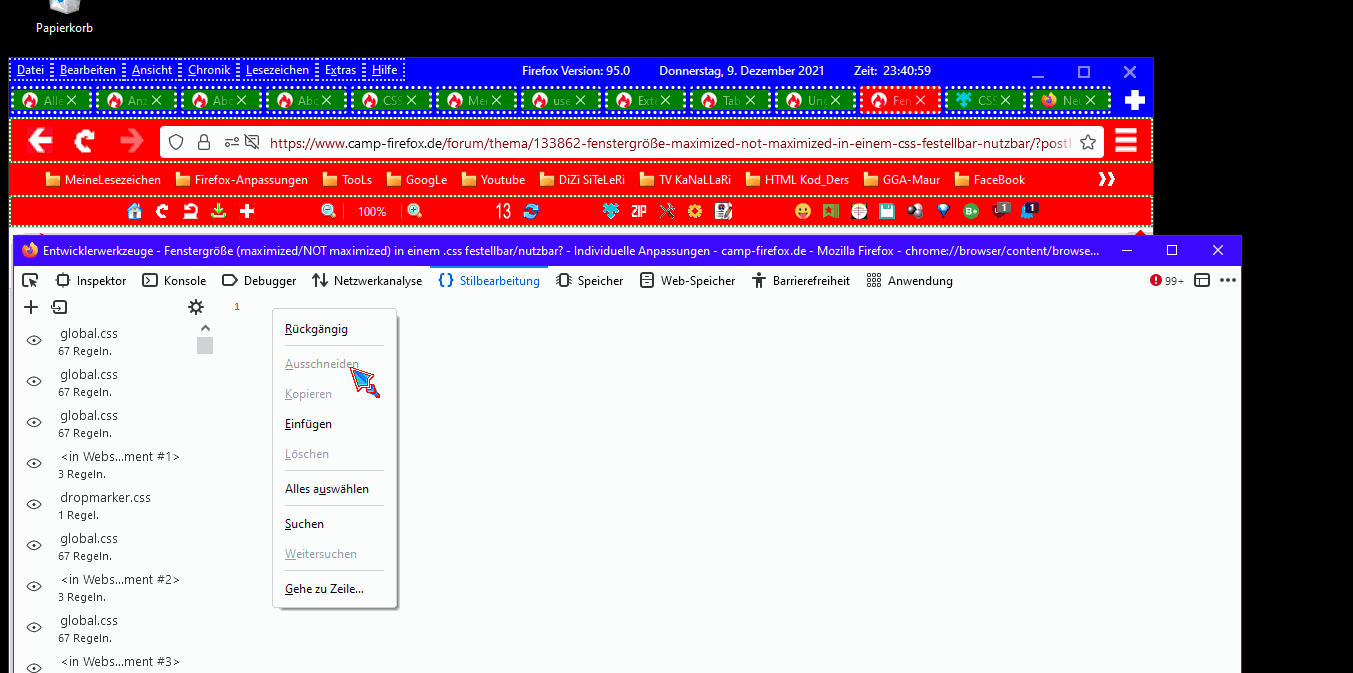Click the smiley emoji toolbar icon
This screenshot has height=673, width=1353.
point(803,211)
